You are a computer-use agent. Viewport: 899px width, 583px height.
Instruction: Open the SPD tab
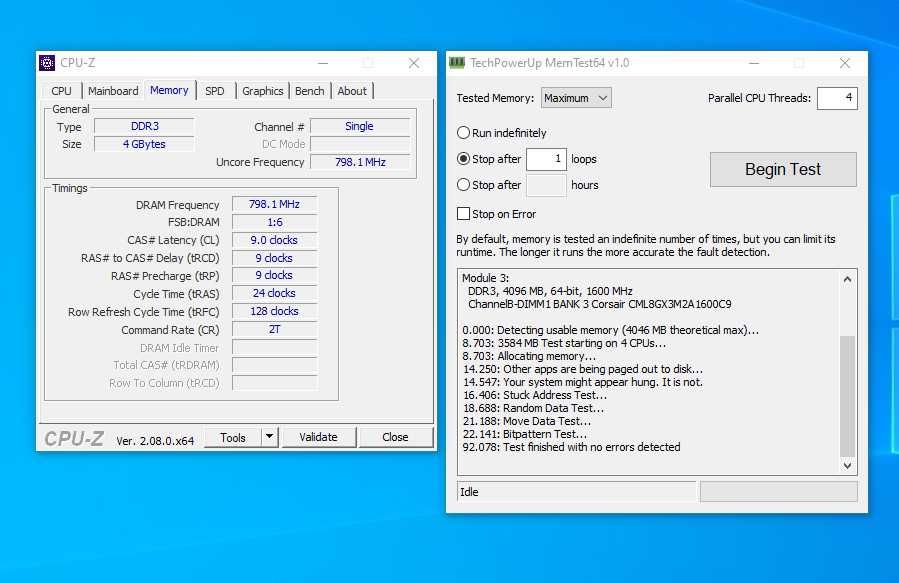point(214,91)
